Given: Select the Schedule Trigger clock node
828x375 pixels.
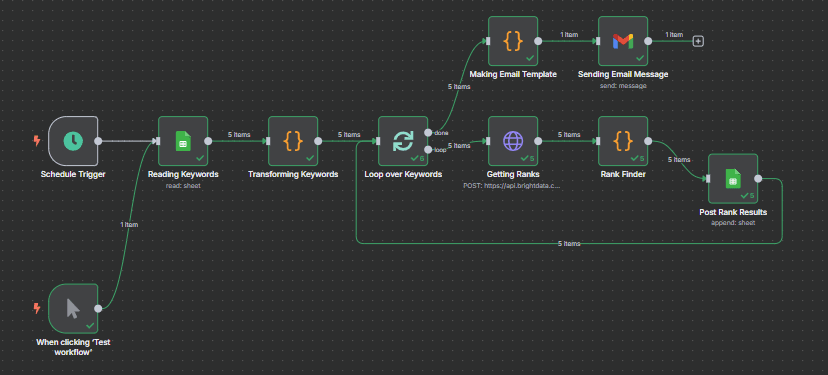Looking at the screenshot, I should [x=73, y=141].
